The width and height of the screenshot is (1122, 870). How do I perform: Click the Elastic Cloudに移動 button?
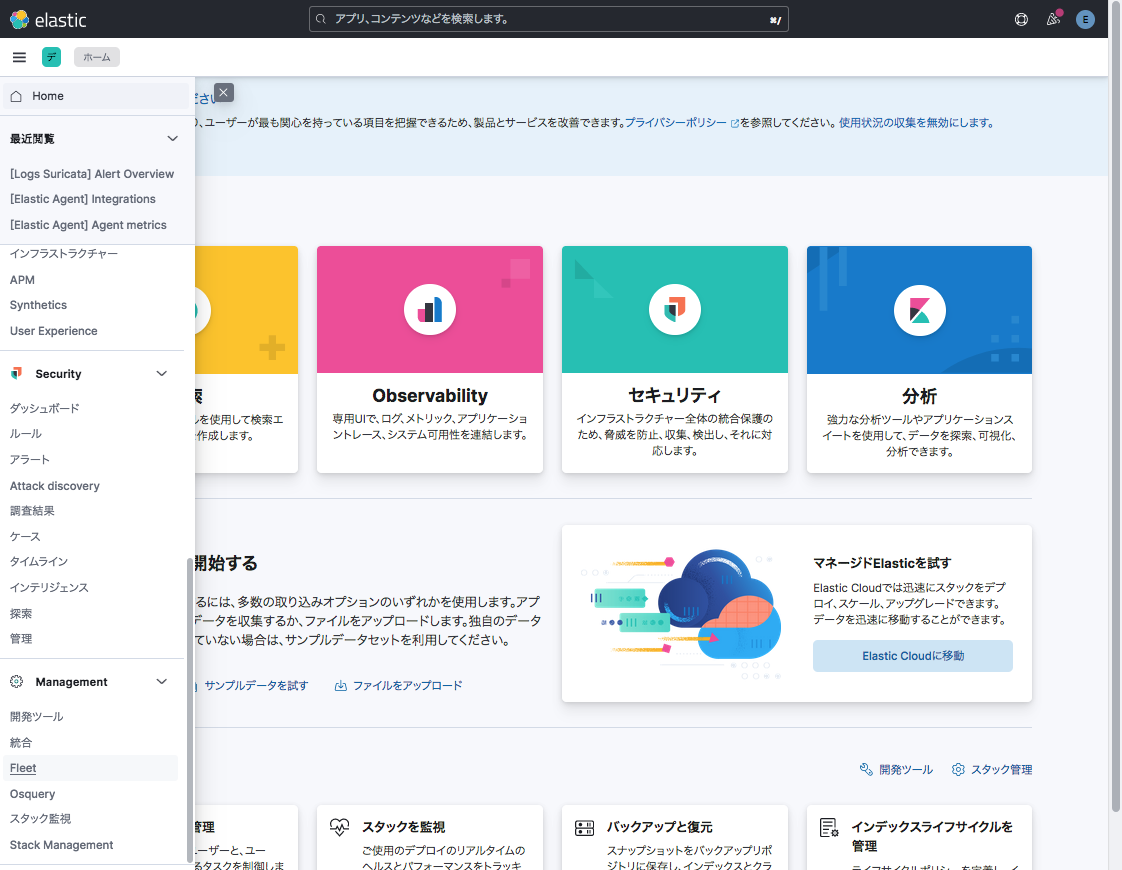pos(912,656)
